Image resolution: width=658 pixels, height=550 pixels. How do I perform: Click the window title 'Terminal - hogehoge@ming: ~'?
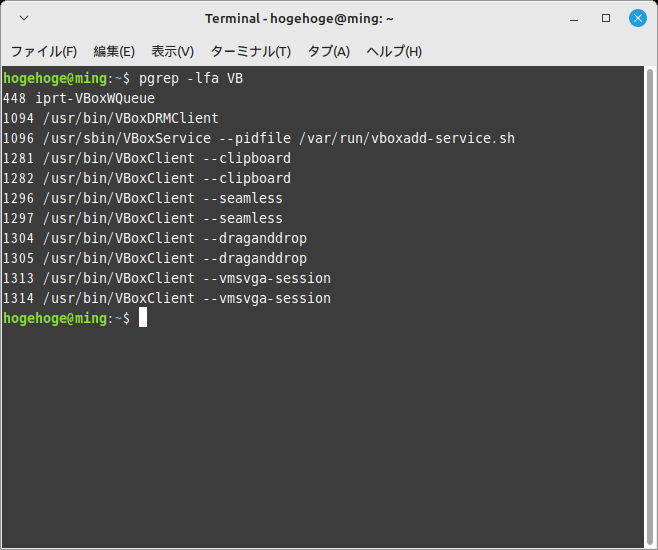click(x=299, y=19)
